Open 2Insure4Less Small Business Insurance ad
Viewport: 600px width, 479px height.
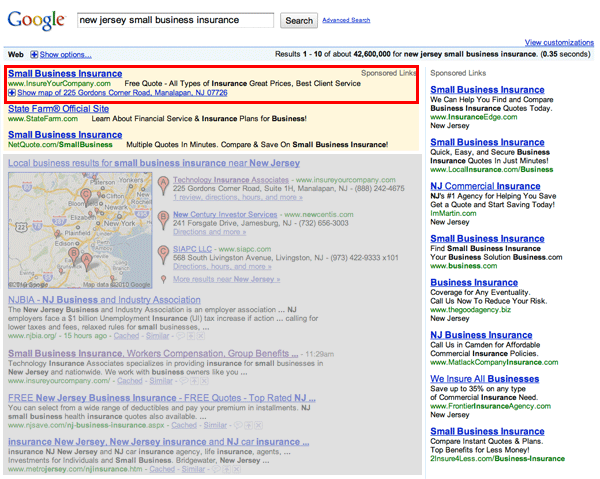[x=487, y=431]
